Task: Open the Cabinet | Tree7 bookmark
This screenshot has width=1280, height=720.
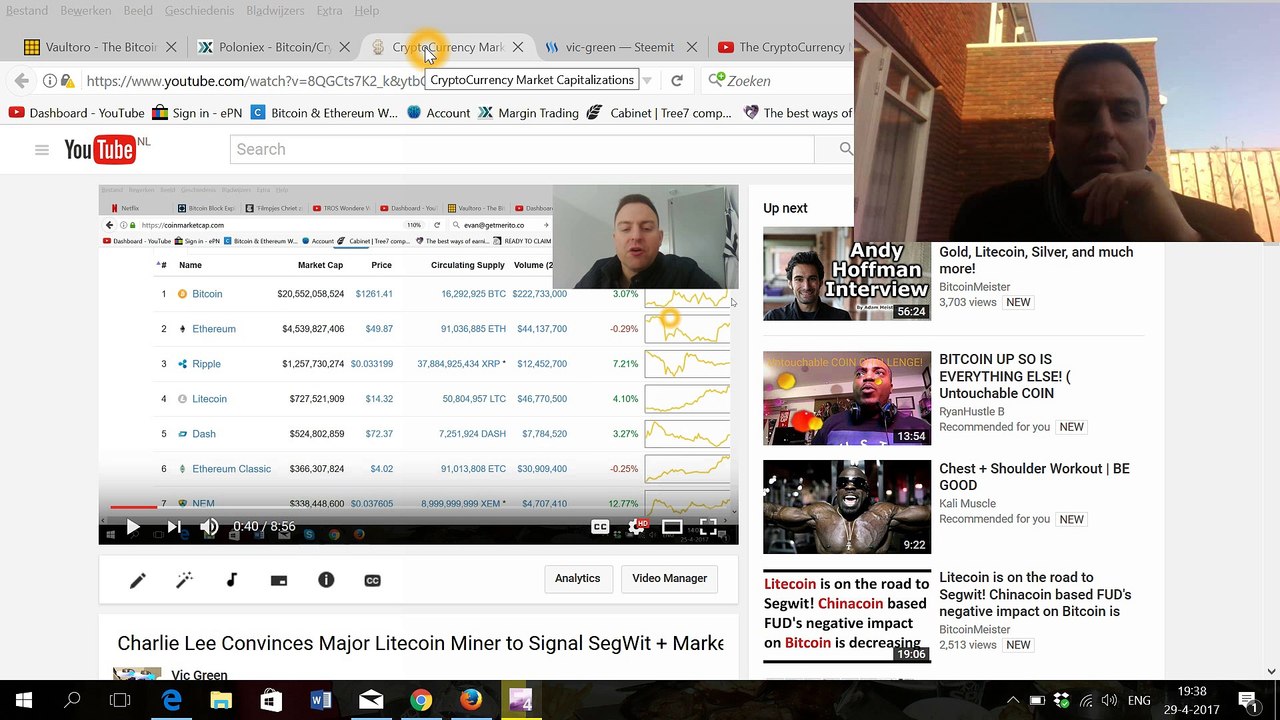Action: pos(659,113)
